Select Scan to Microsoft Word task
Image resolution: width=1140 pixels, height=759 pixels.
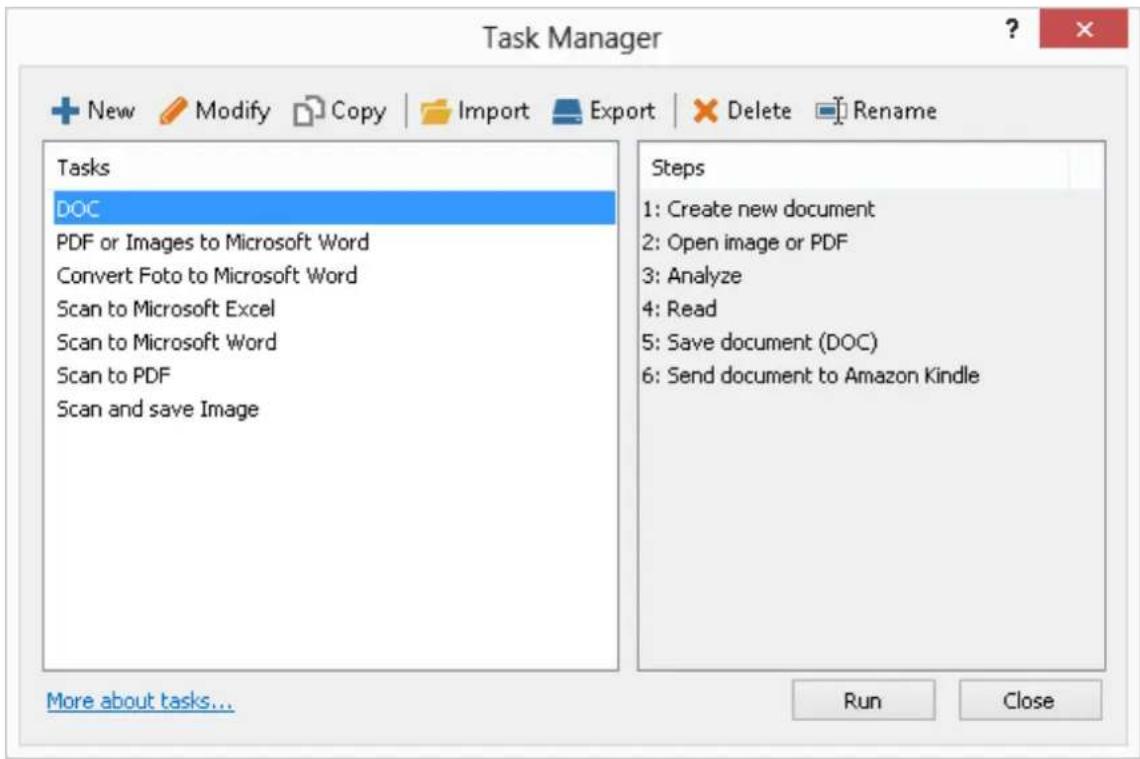pos(334,342)
